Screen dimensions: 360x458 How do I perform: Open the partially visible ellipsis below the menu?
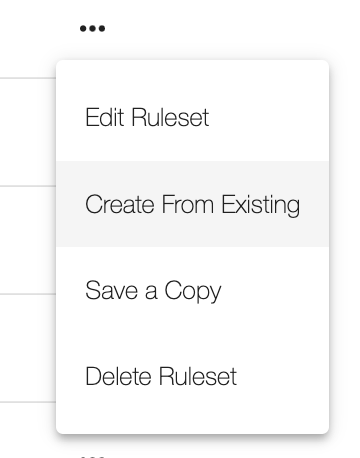click(93, 456)
